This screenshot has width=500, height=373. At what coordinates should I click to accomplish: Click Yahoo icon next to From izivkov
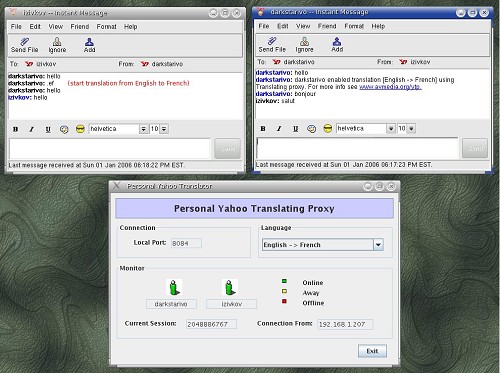pos(403,62)
